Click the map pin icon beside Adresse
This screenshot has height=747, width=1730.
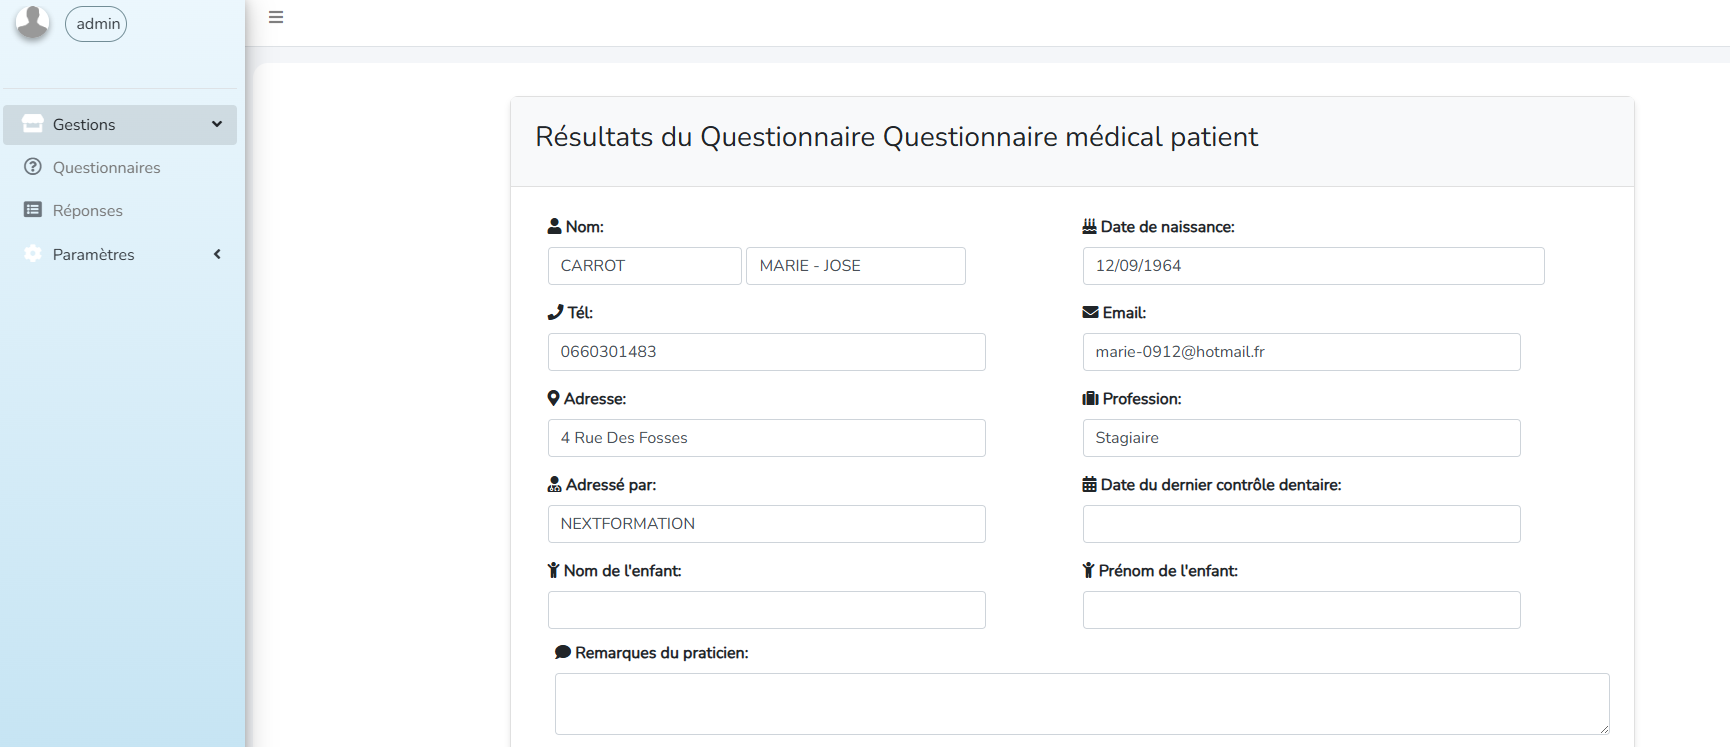(x=553, y=398)
